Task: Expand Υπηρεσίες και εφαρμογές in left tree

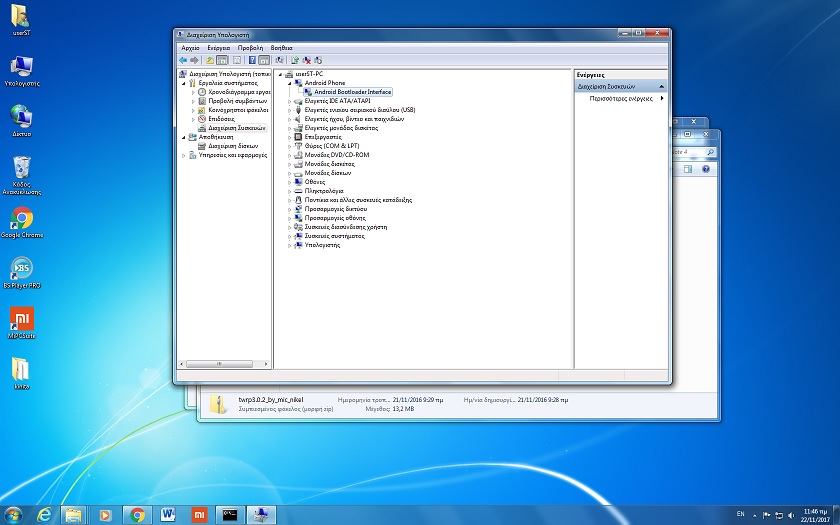Action: (x=184, y=155)
